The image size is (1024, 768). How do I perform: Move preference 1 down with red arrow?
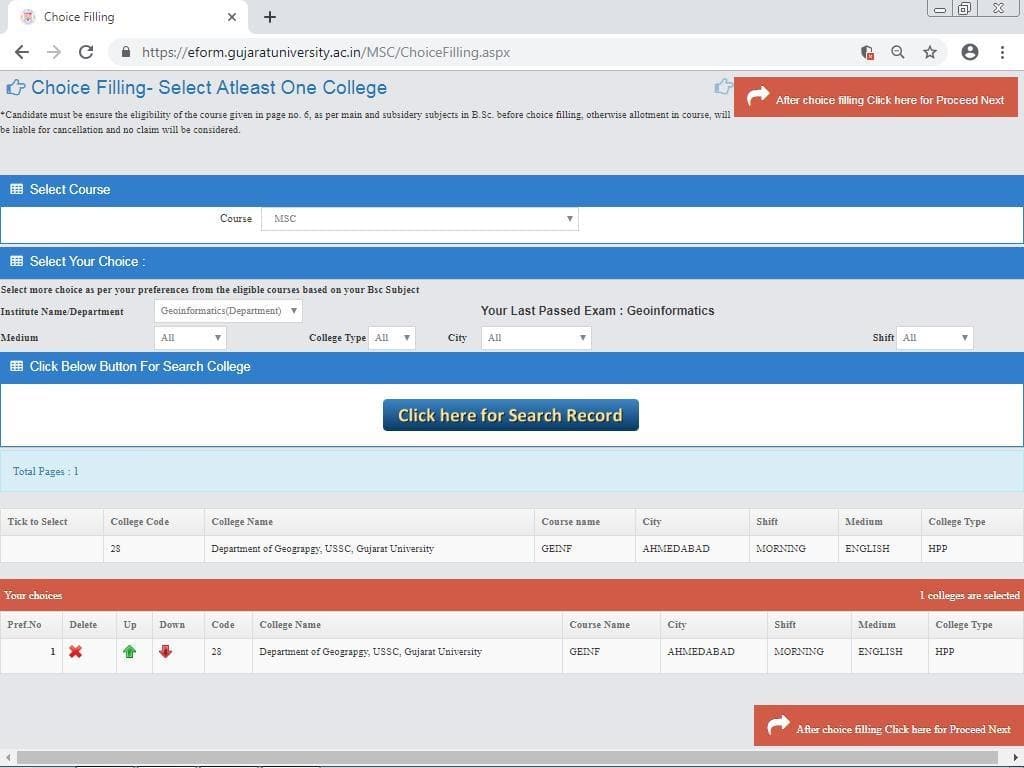[166, 651]
